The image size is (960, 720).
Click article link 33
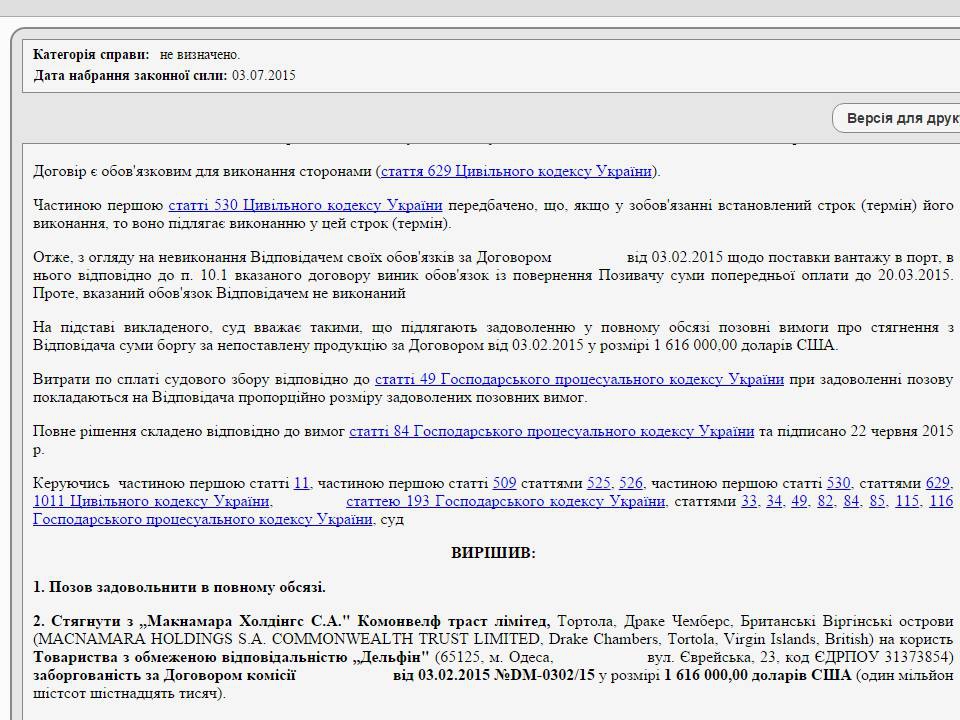click(749, 501)
